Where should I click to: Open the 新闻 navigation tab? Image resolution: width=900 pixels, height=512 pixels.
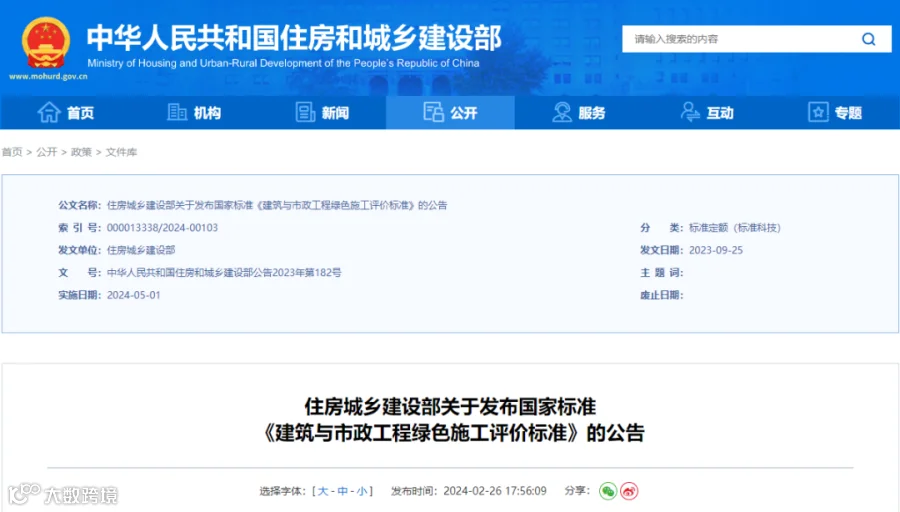pyautogui.click(x=322, y=113)
